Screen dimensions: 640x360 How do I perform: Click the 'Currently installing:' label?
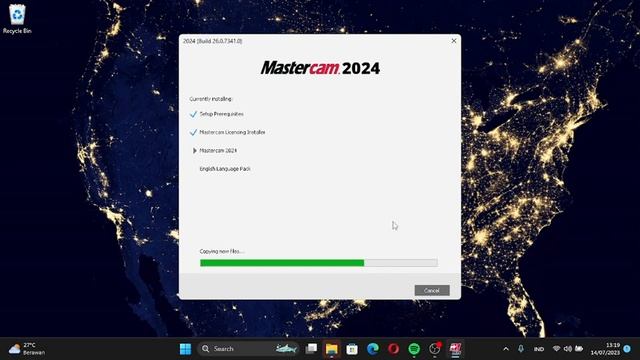click(x=211, y=99)
